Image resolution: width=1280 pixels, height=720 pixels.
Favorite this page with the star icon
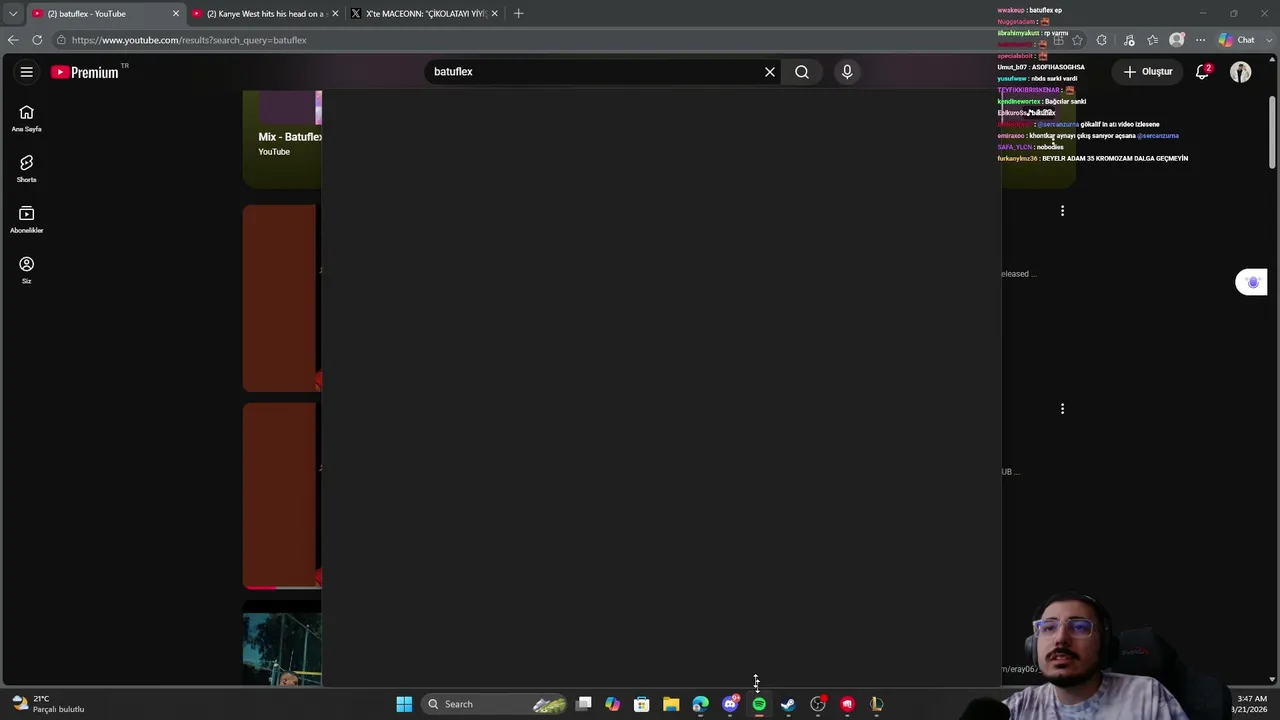click(1077, 40)
